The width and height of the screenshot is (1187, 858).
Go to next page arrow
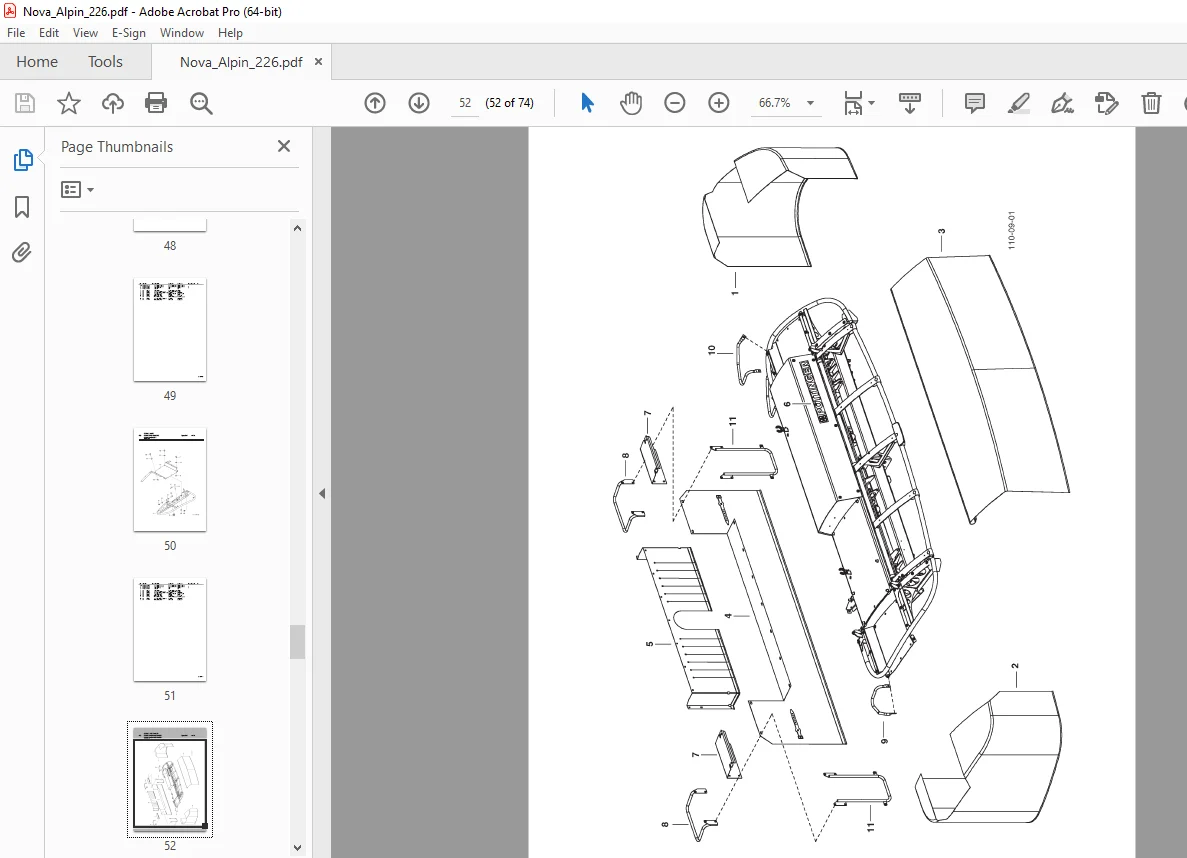[x=419, y=103]
